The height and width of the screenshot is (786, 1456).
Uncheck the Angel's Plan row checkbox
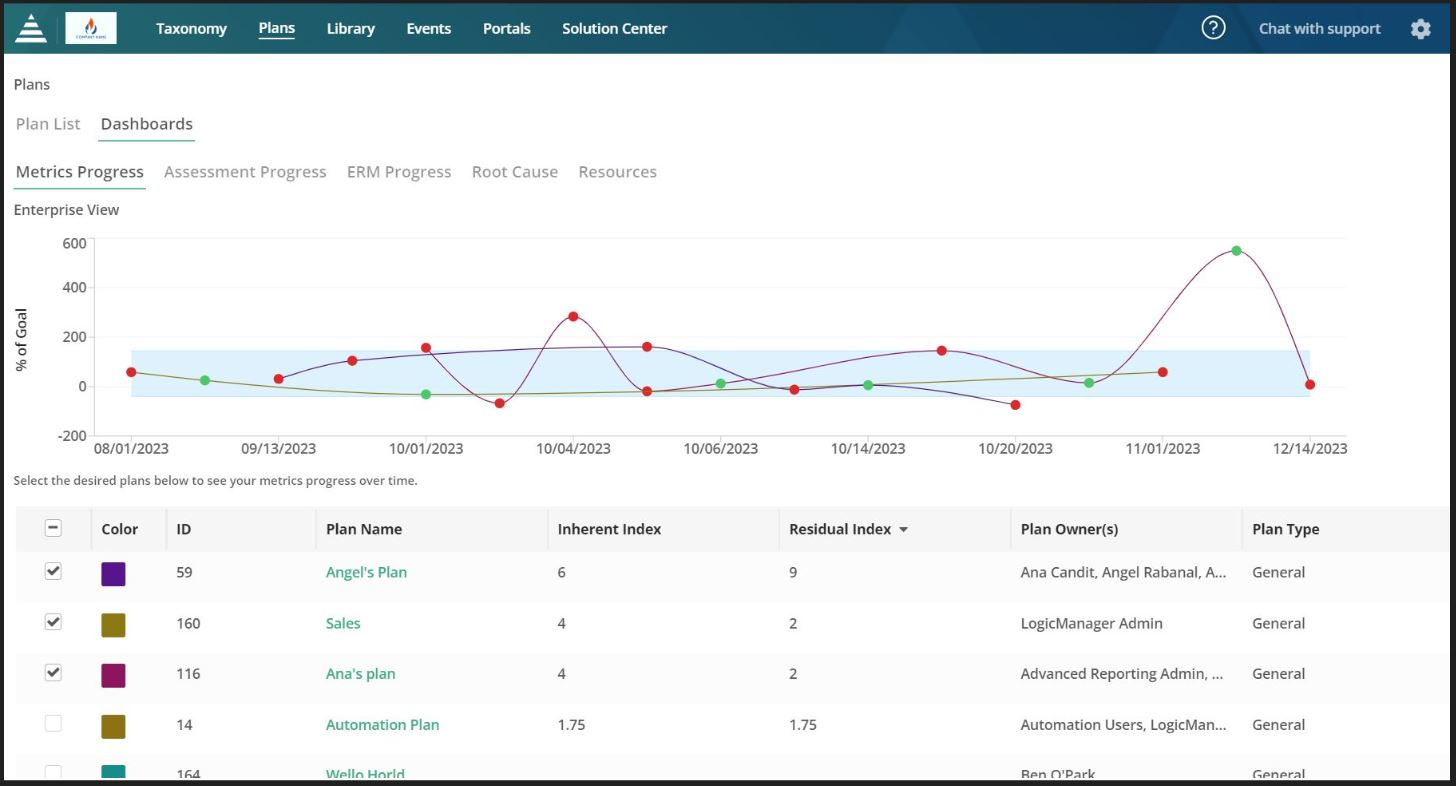53,571
